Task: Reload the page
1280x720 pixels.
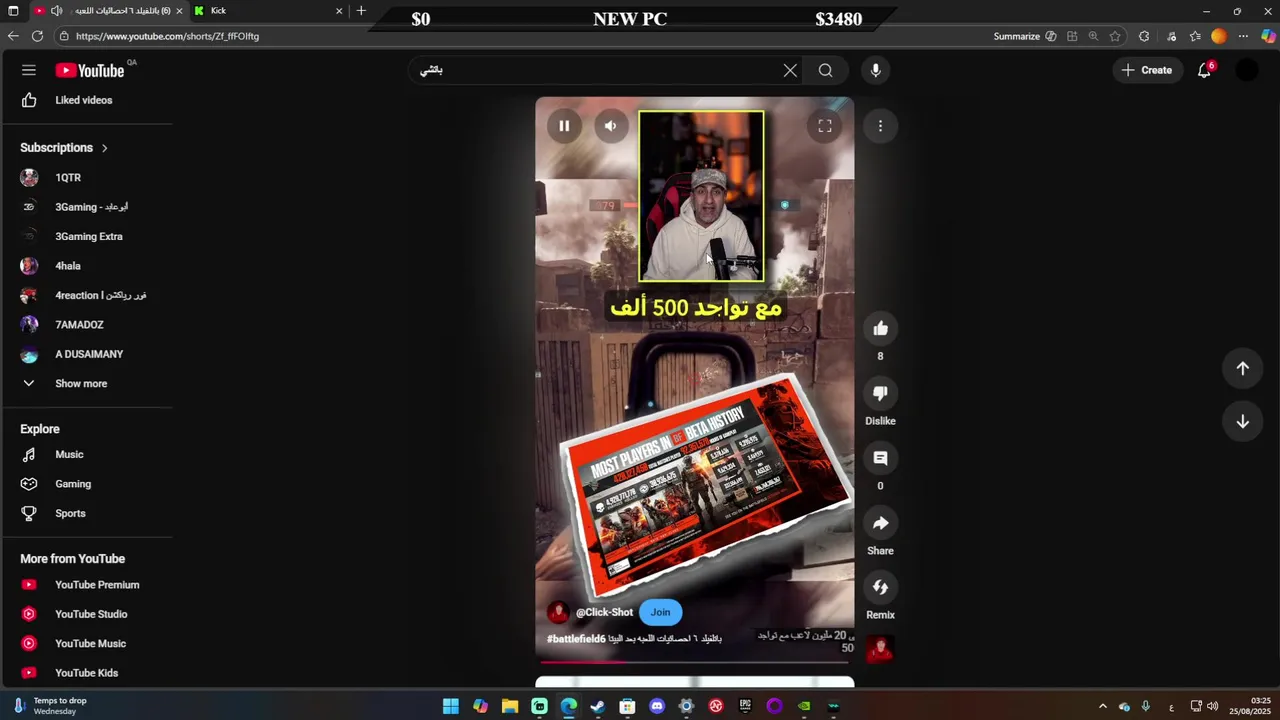Action: tap(37, 36)
